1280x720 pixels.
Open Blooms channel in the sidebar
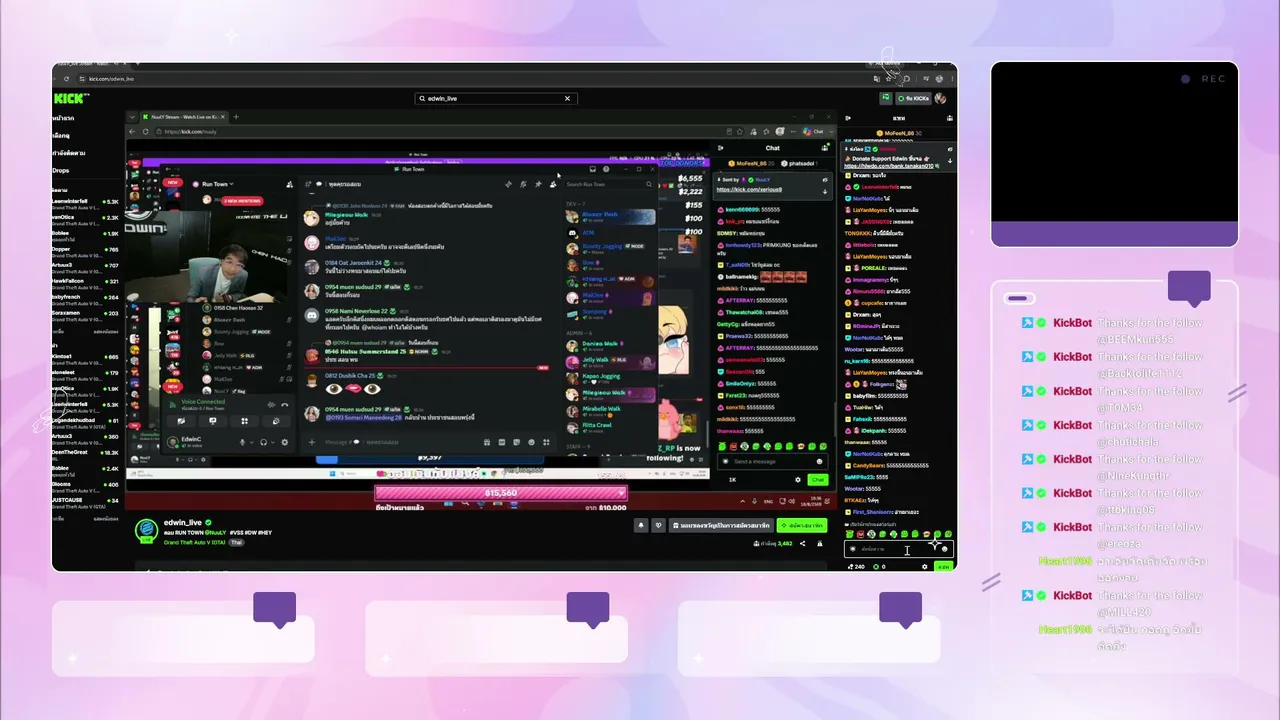coord(85,486)
